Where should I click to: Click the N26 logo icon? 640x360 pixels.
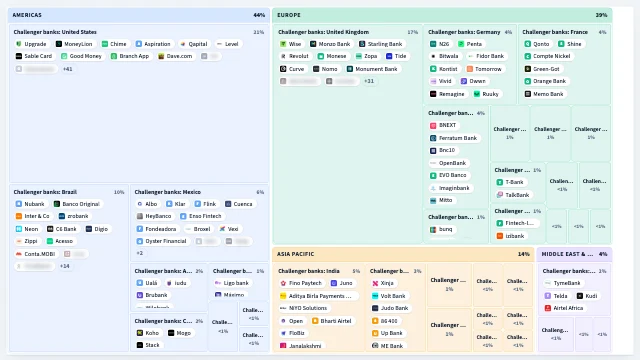point(433,44)
